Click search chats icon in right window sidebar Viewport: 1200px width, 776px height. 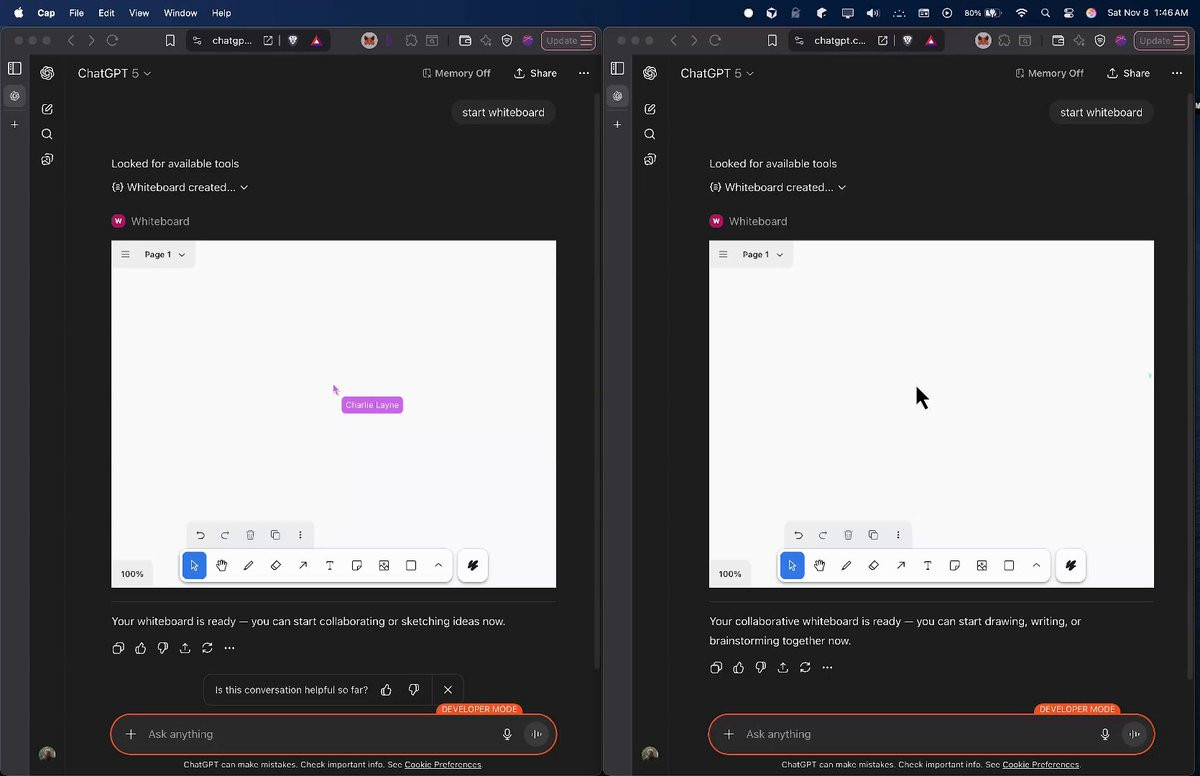point(649,134)
